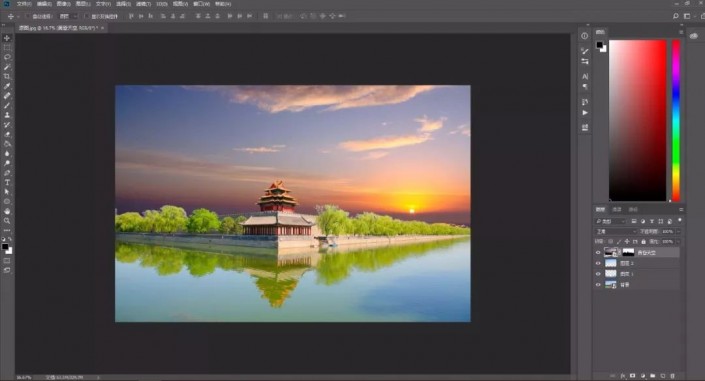Screen dimensions: 705x381
Task: Select the Dodge tool
Action: pos(7,163)
